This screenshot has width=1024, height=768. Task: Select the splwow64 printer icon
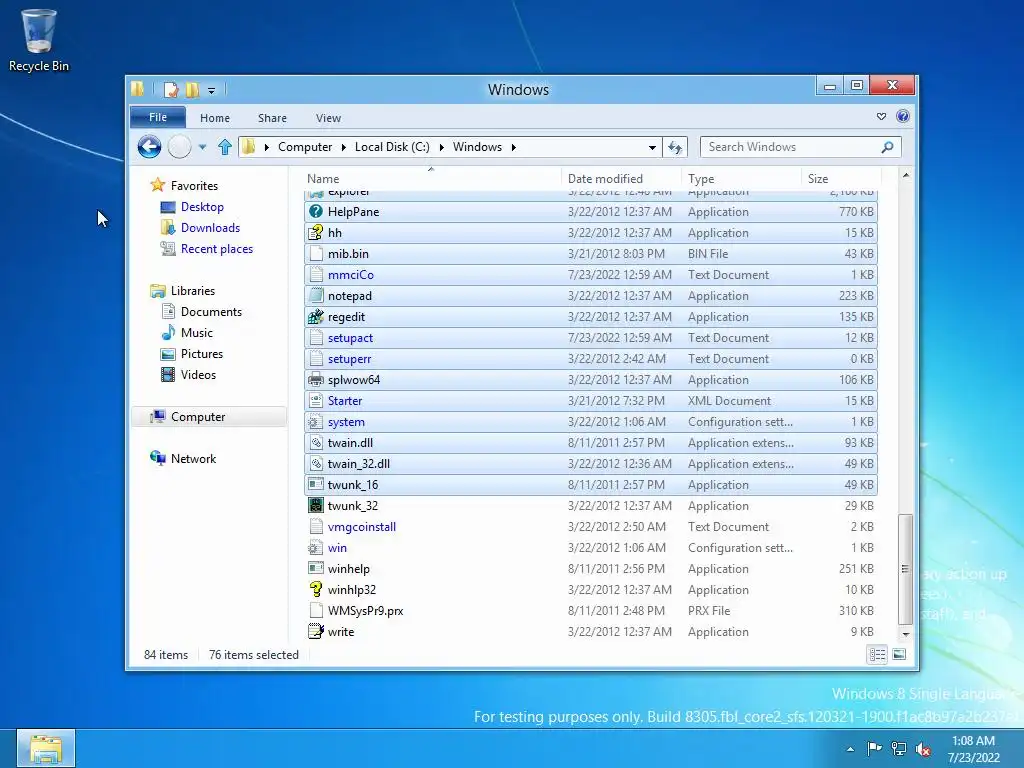[316, 380]
